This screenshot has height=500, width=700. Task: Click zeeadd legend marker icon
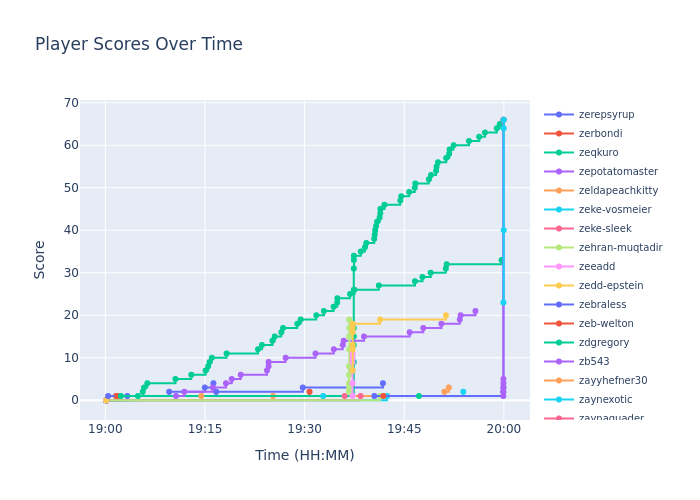point(559,267)
